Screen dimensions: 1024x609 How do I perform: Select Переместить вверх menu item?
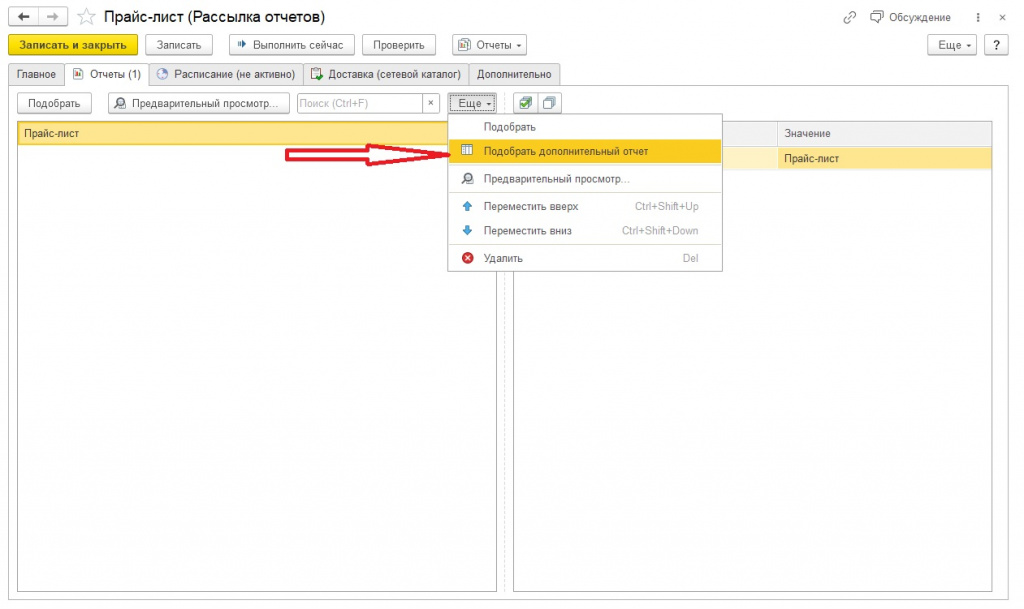click(x=584, y=206)
